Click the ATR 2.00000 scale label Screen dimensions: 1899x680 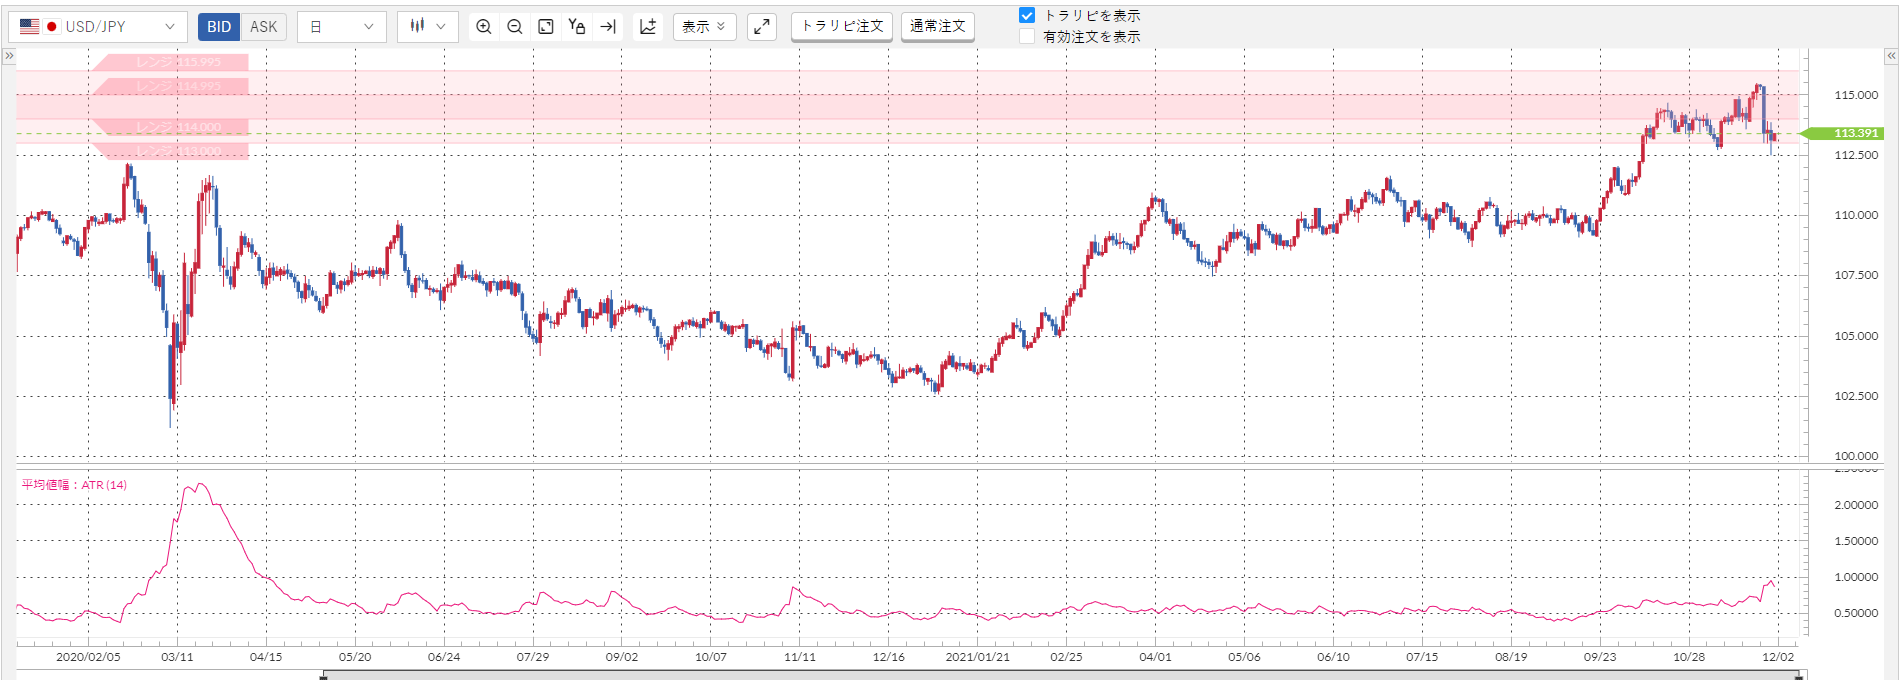1856,505
